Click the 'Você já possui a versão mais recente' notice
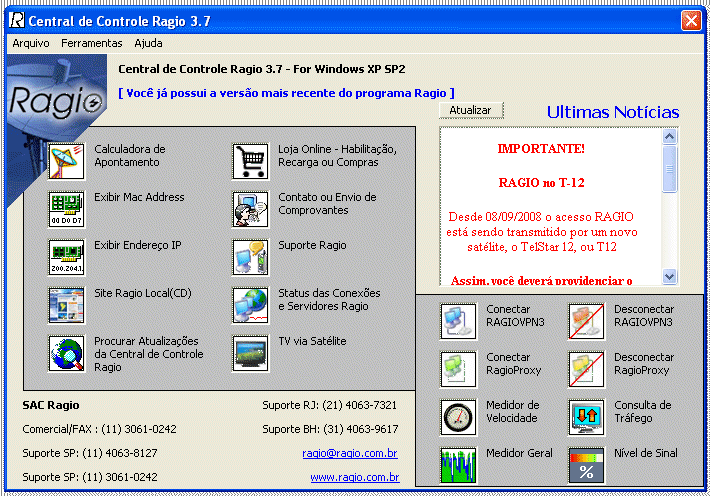 [x=286, y=93]
